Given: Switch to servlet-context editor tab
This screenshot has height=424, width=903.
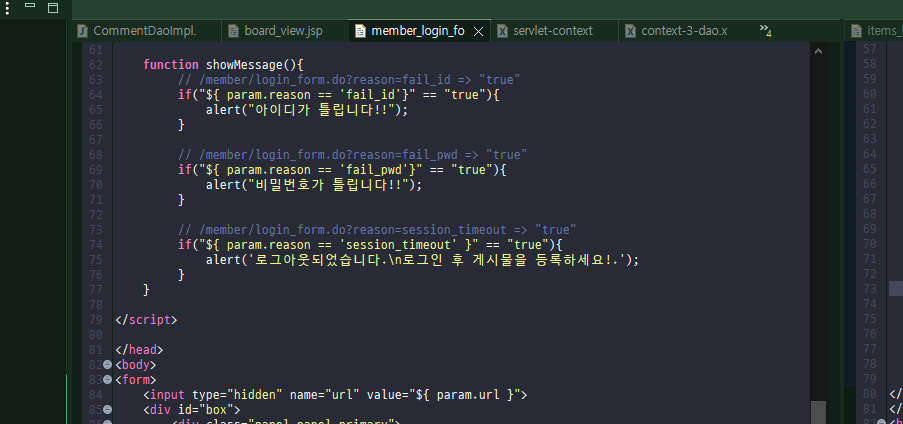Looking at the screenshot, I should coord(554,31).
